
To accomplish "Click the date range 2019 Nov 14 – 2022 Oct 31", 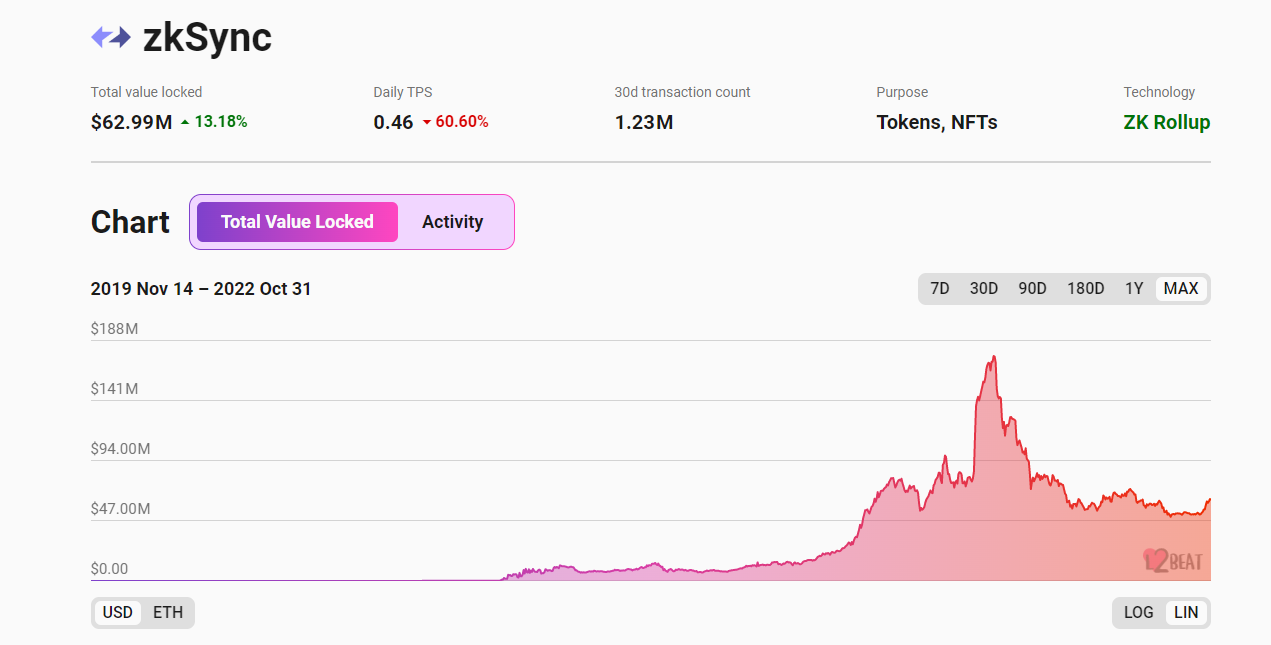I will point(201,289).
